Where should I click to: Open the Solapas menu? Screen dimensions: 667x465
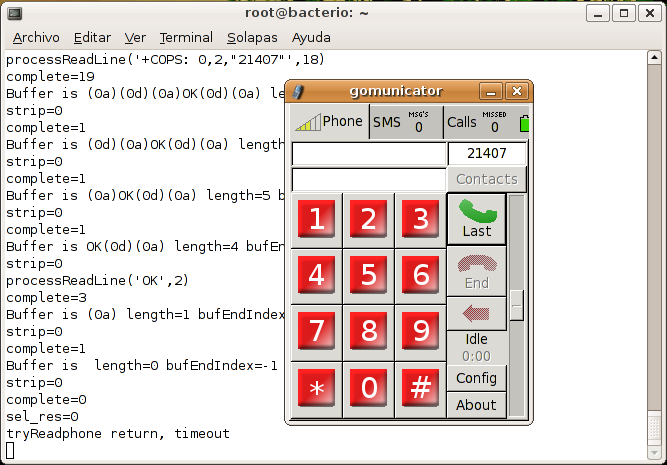click(252, 37)
